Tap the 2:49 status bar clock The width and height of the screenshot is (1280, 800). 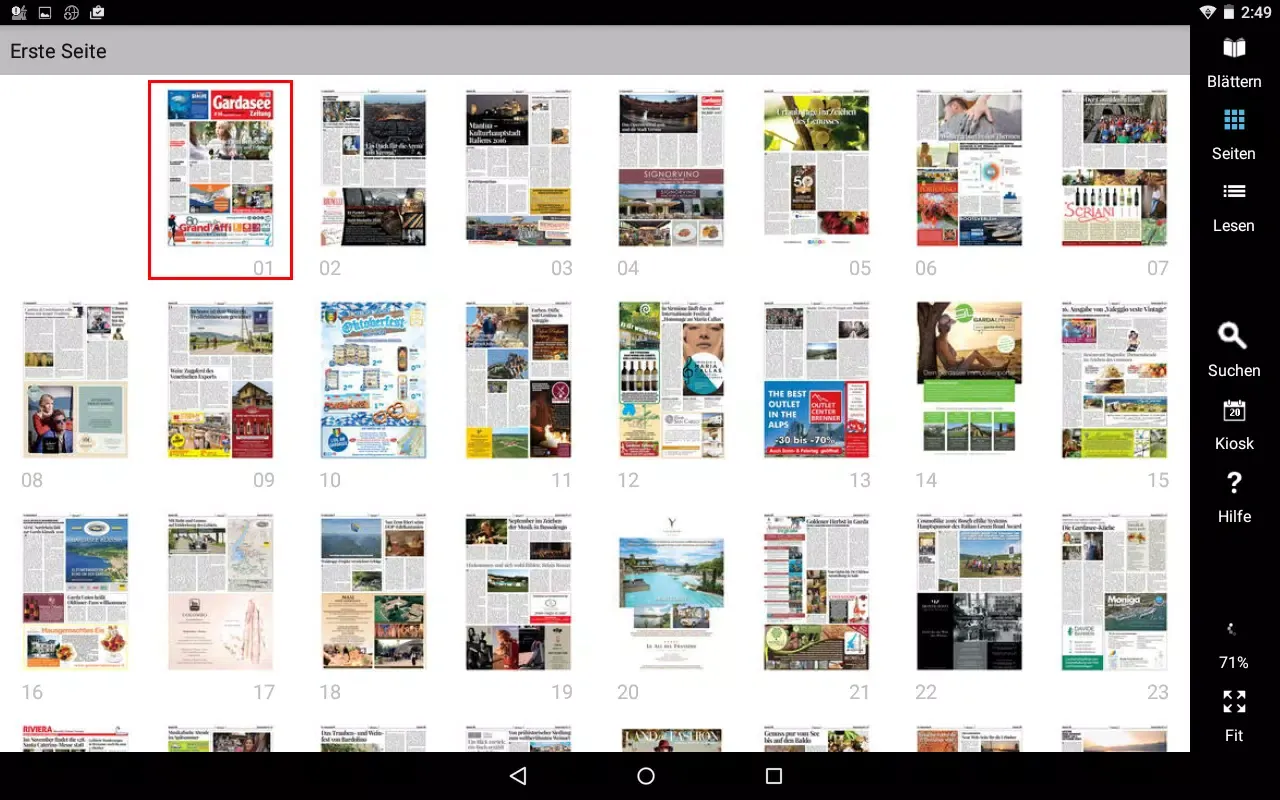click(x=1256, y=12)
